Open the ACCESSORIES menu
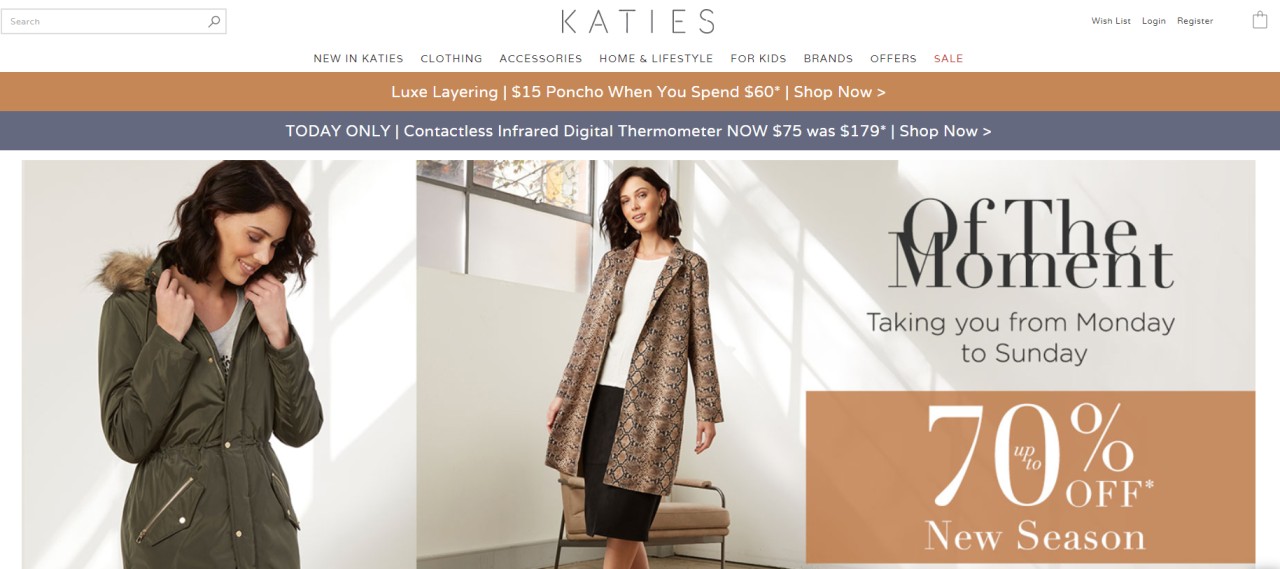Screen dimensions: 1280x569 [540, 59]
